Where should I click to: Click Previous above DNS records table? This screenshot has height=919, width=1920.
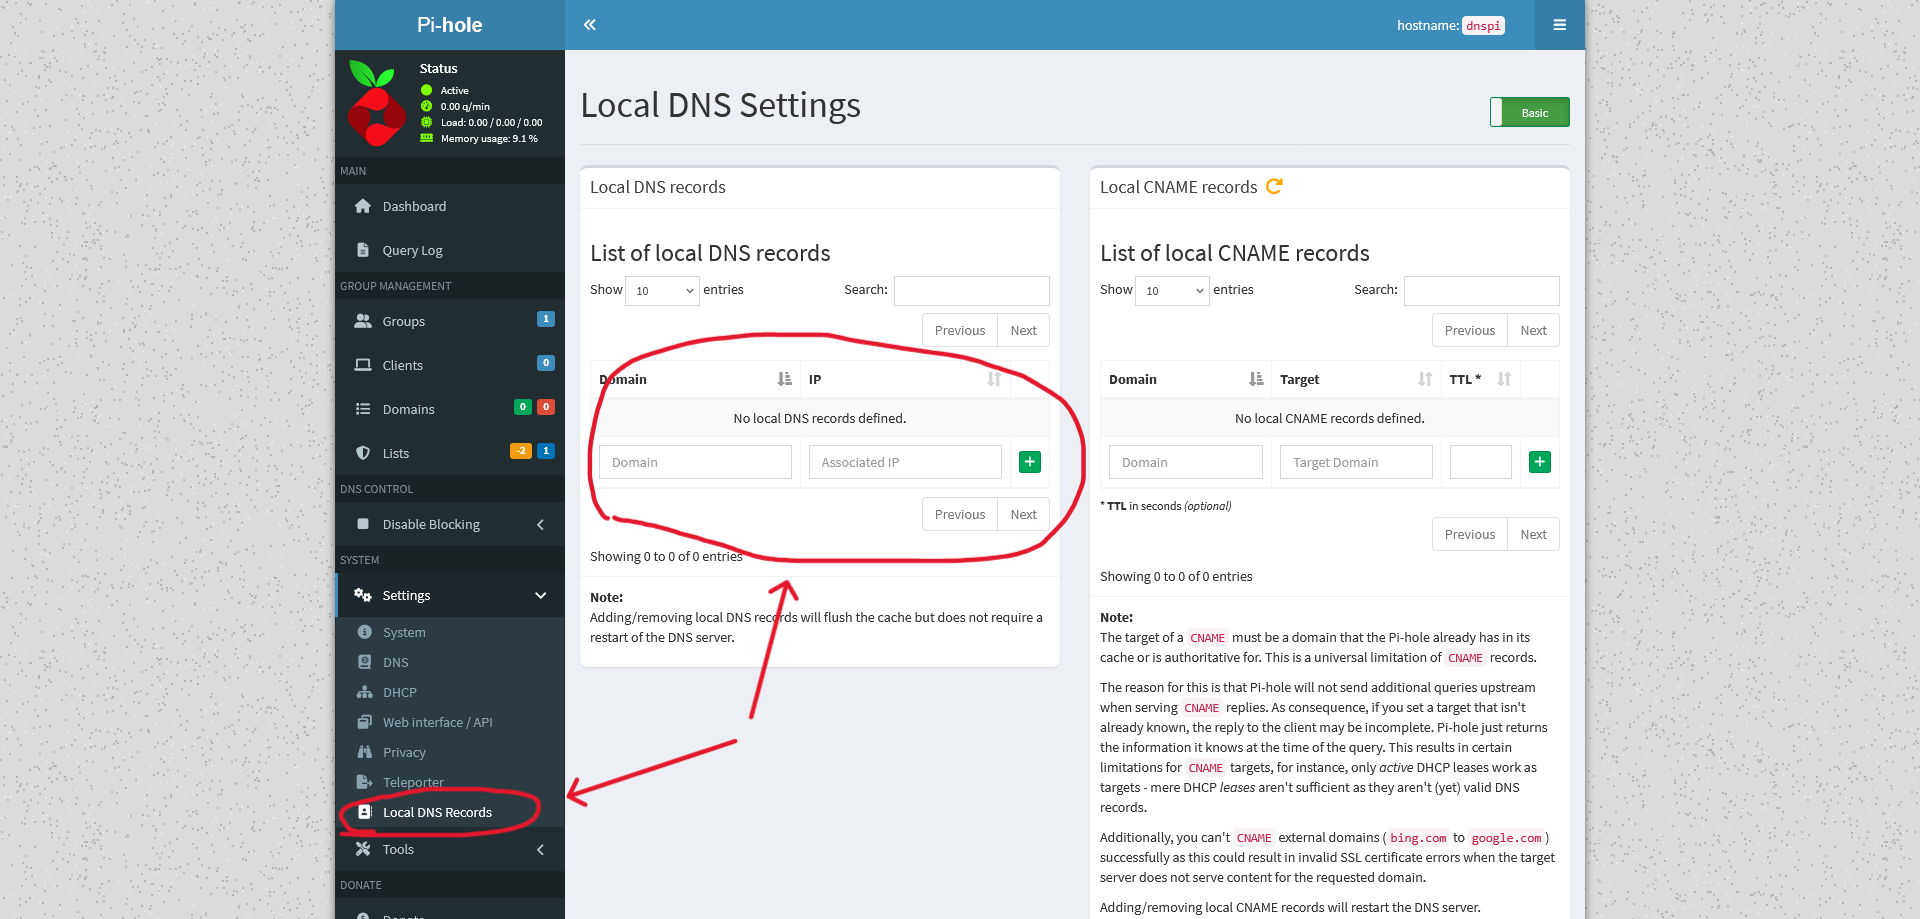960,330
